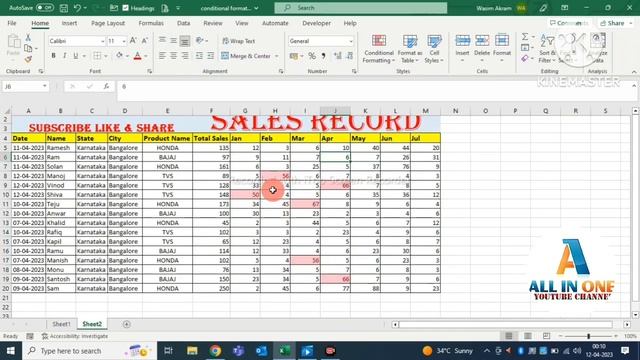Switch to the Data tab
The image size is (640, 360).
pyautogui.click(x=183, y=23)
